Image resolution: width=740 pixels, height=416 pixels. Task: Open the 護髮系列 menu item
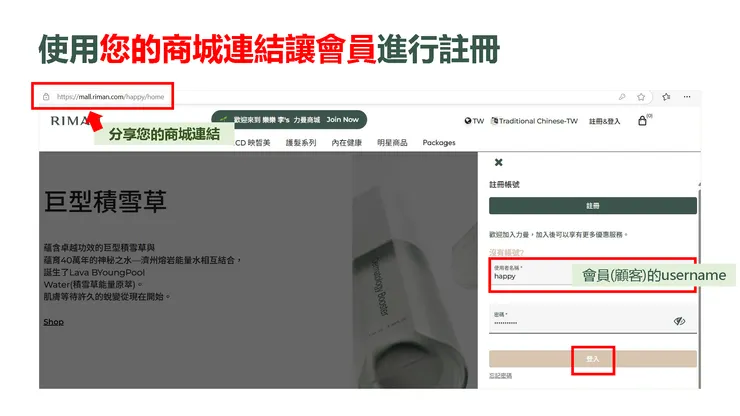301,143
